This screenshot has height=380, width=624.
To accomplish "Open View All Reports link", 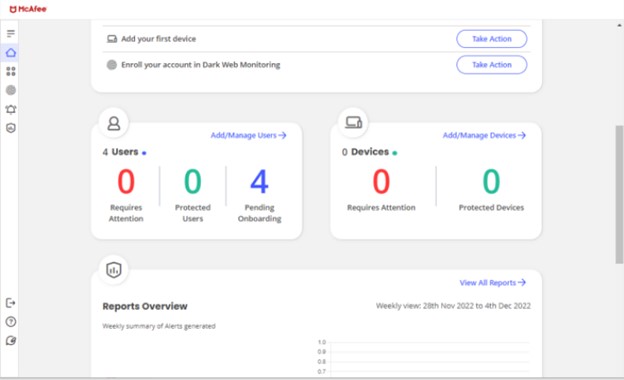I will click(x=493, y=283).
